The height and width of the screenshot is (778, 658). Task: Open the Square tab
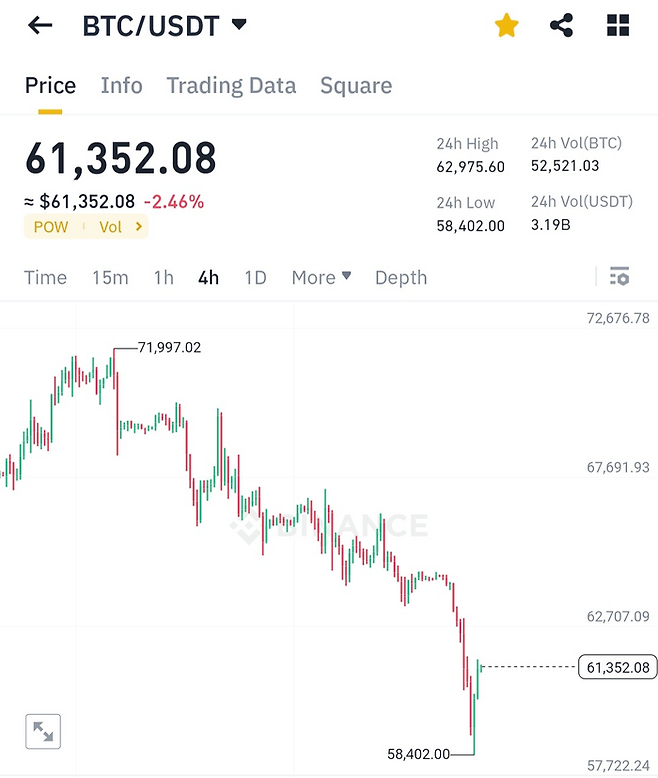pos(356,85)
